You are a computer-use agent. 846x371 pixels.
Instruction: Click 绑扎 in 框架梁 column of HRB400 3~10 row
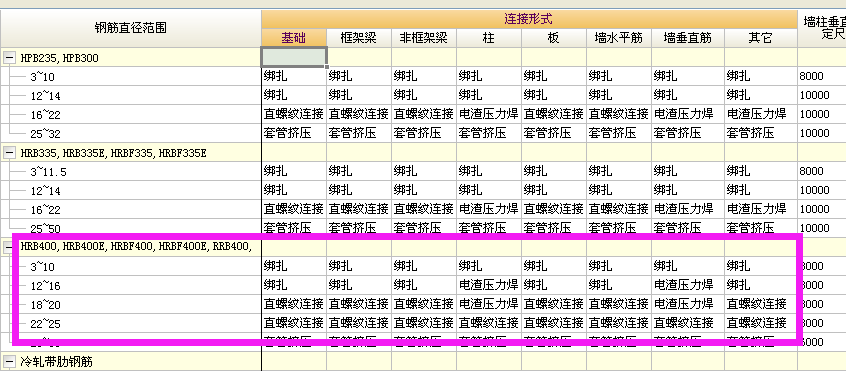point(340,265)
